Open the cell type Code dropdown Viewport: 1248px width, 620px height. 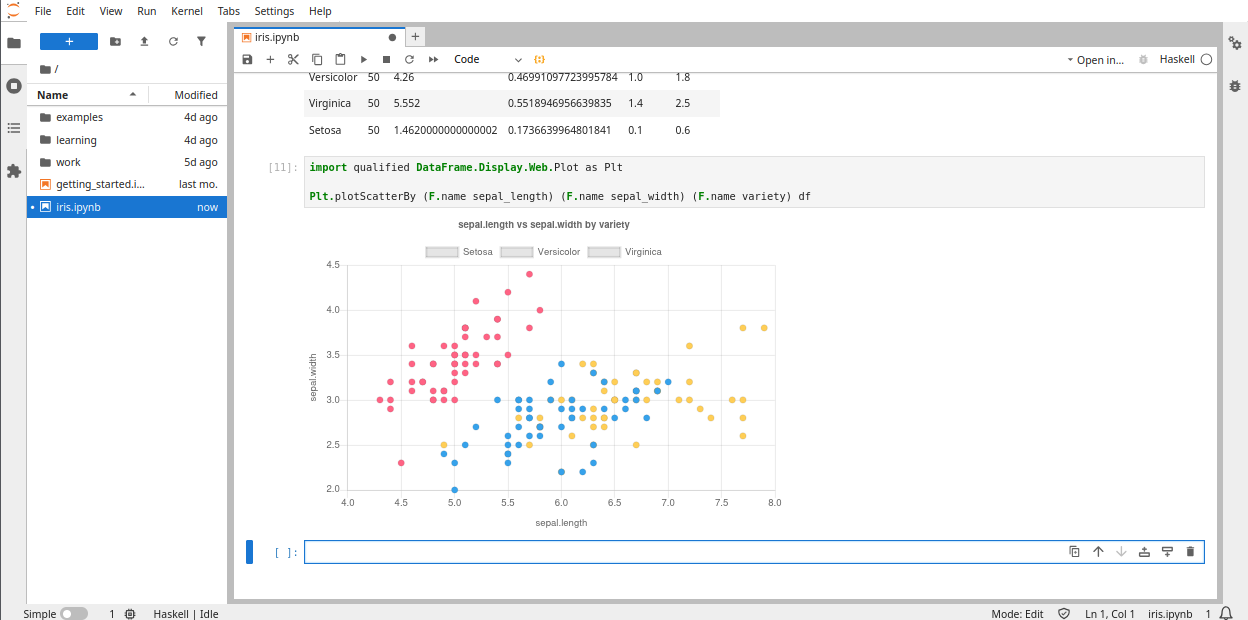pyautogui.click(x=487, y=60)
